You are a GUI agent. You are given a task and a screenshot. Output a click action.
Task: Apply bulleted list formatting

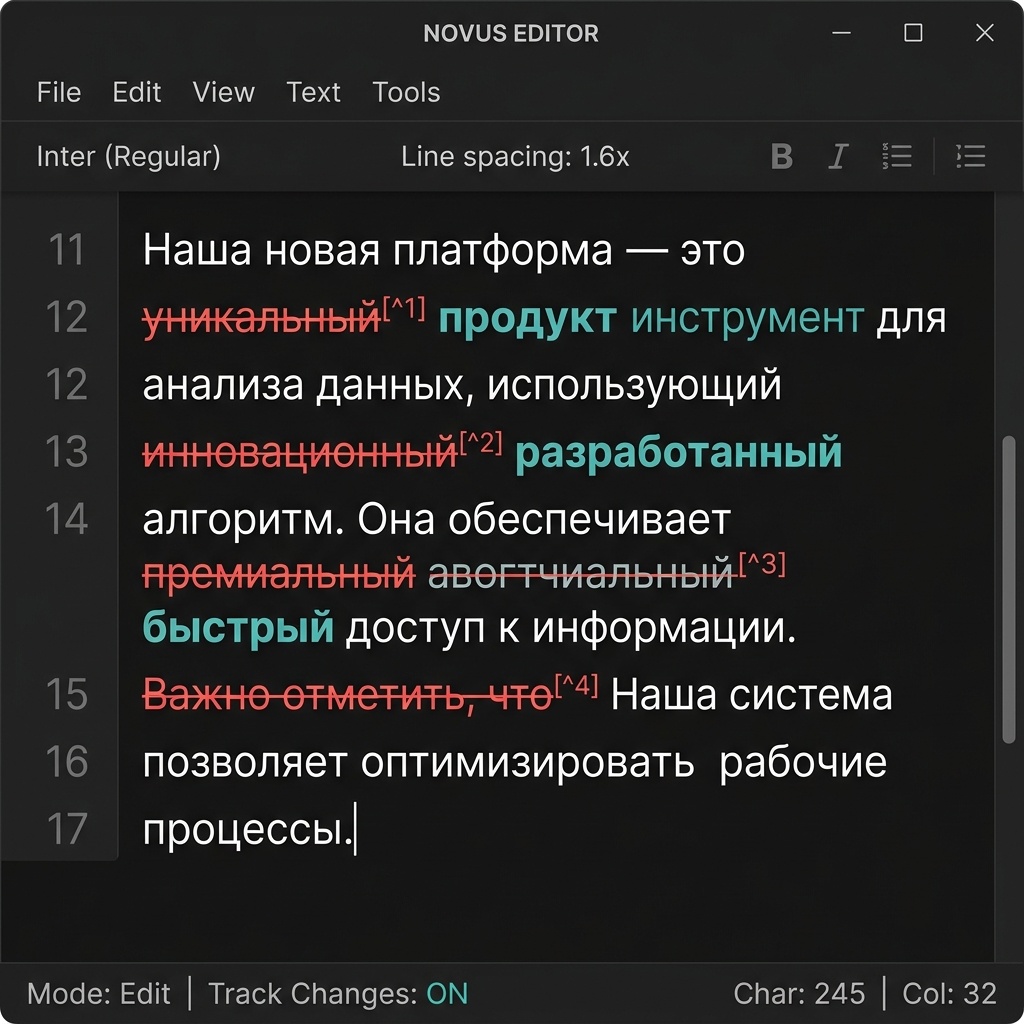(x=970, y=156)
